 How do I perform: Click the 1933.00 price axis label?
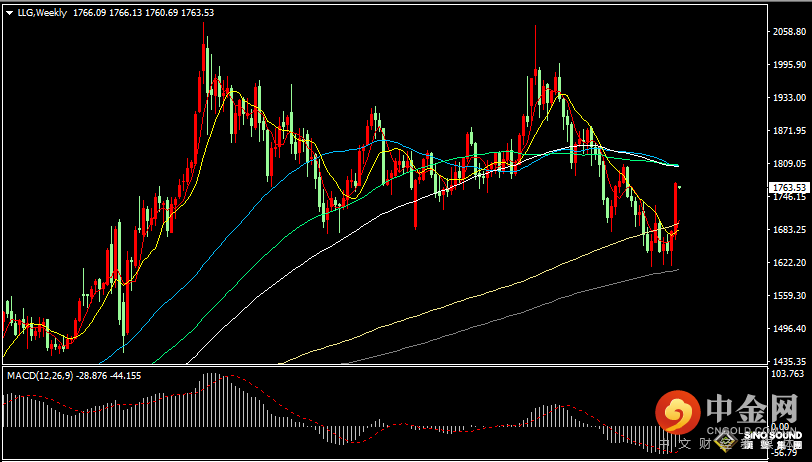pyautogui.click(x=789, y=98)
